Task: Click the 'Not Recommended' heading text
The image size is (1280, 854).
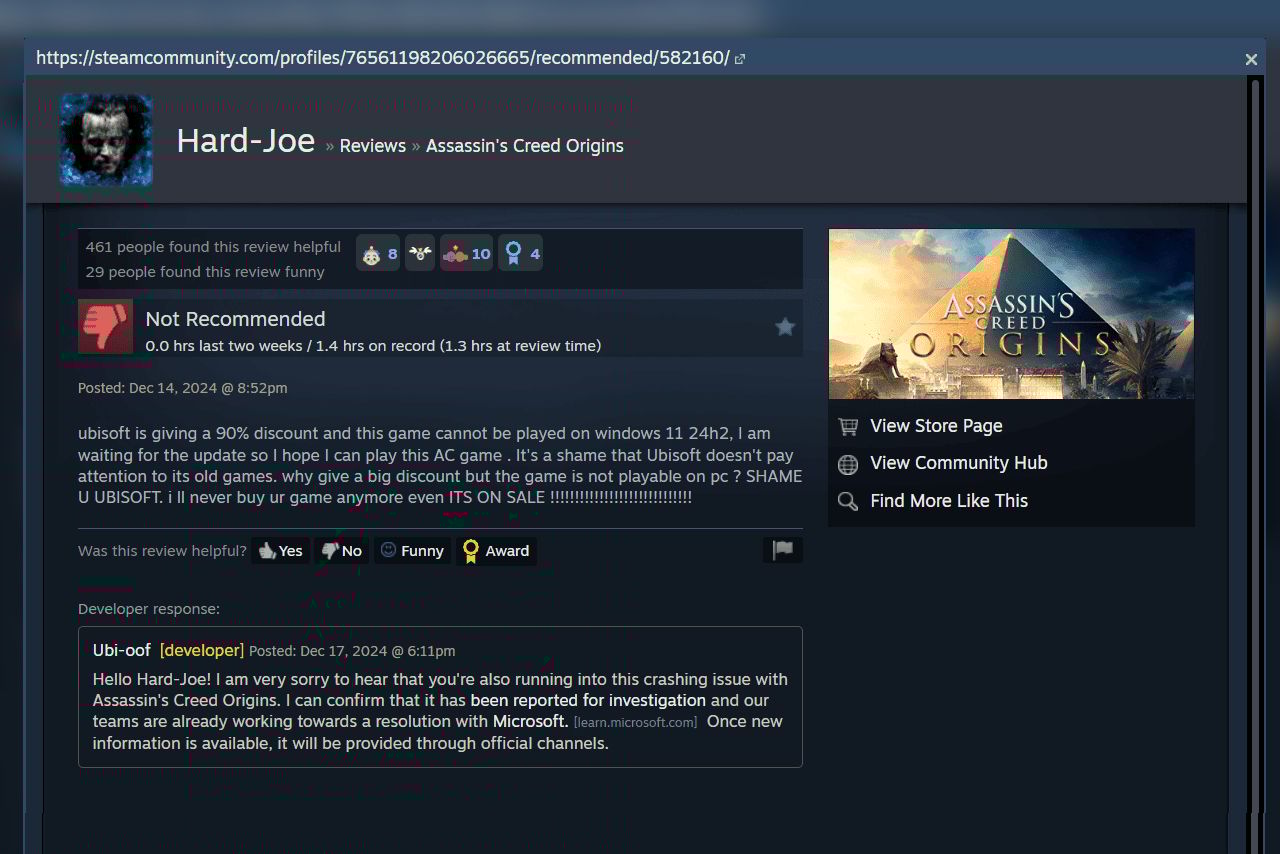Action: (236, 319)
